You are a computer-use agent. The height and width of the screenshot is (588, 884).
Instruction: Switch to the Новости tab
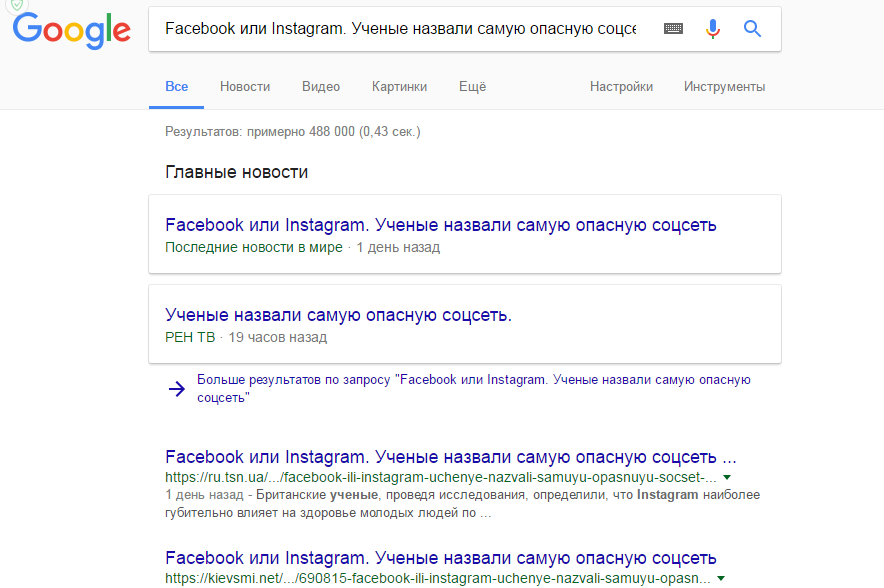[245, 87]
